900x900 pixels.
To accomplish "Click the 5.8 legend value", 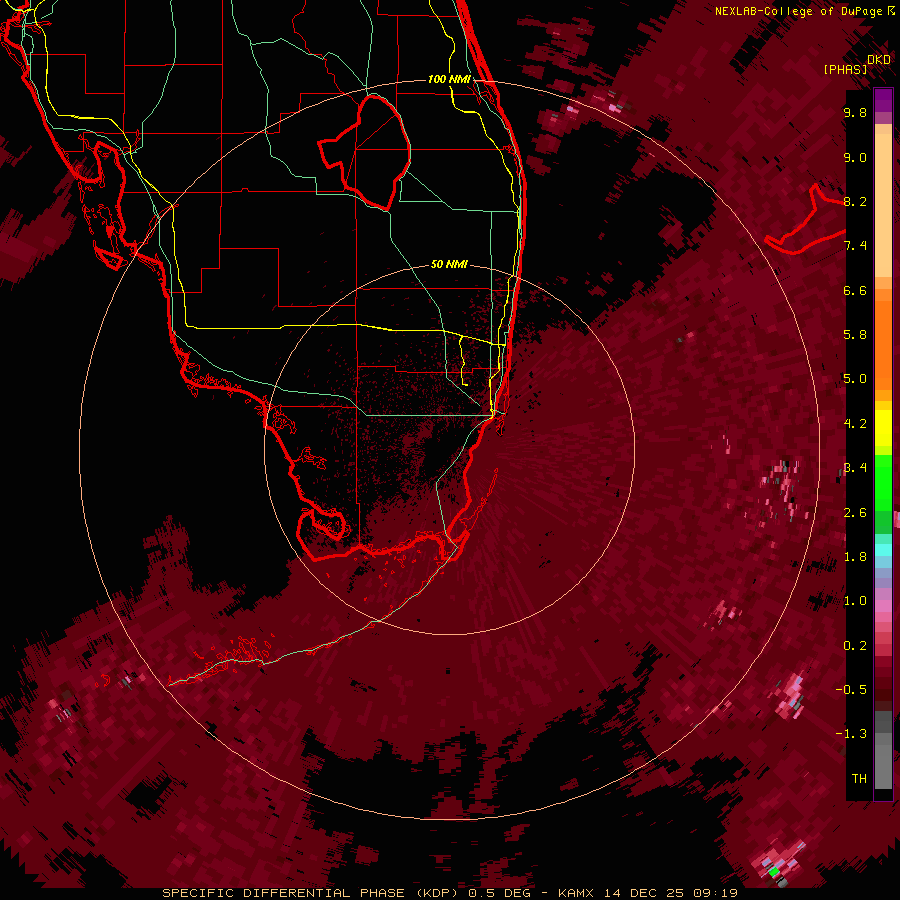I will coord(855,335).
